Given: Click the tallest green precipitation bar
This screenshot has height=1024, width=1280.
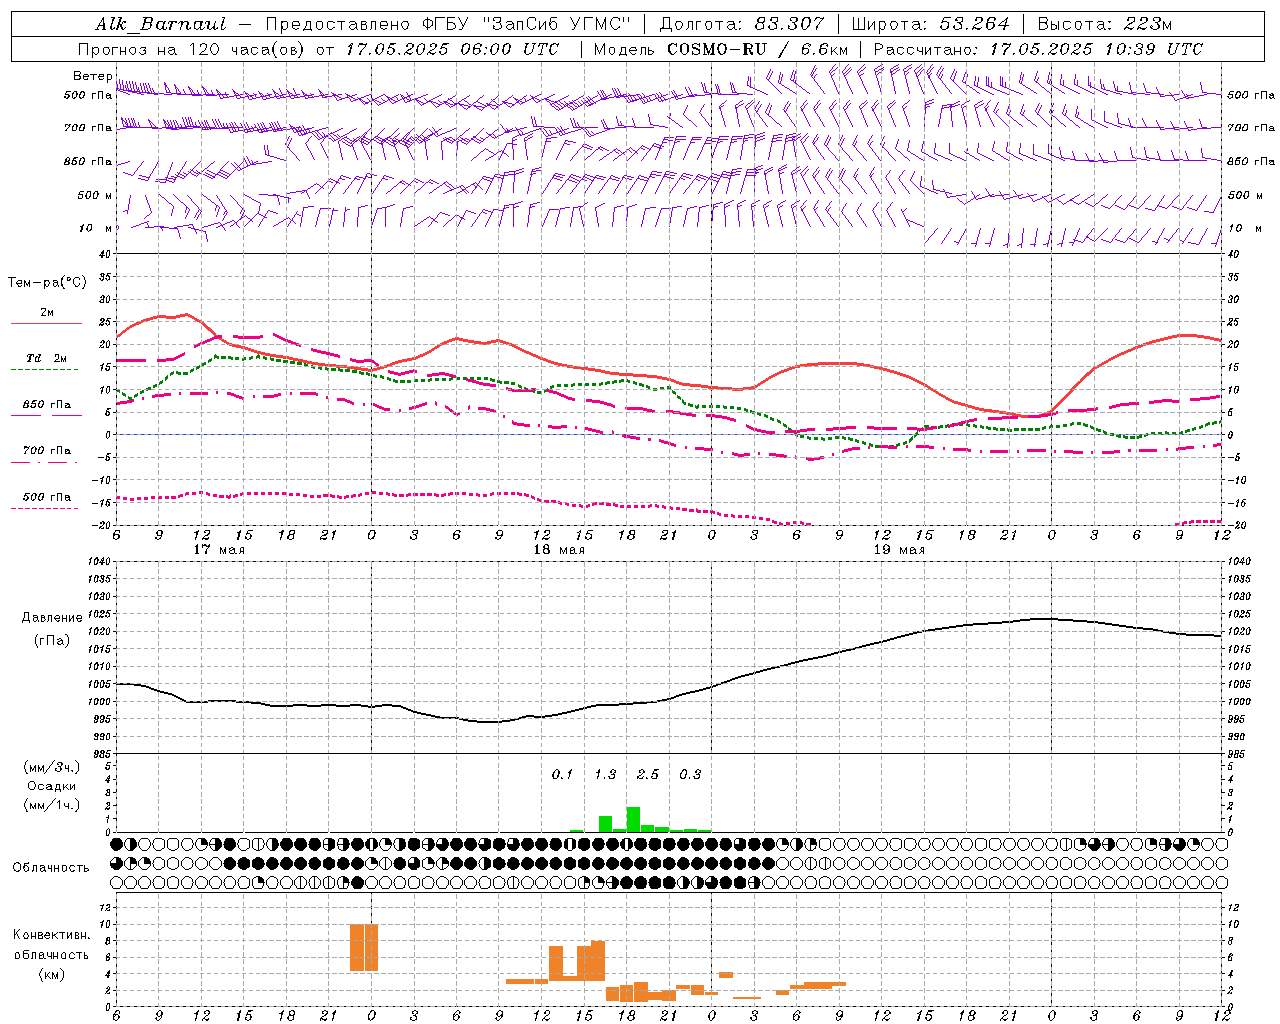Looking at the screenshot, I should tap(633, 819).
